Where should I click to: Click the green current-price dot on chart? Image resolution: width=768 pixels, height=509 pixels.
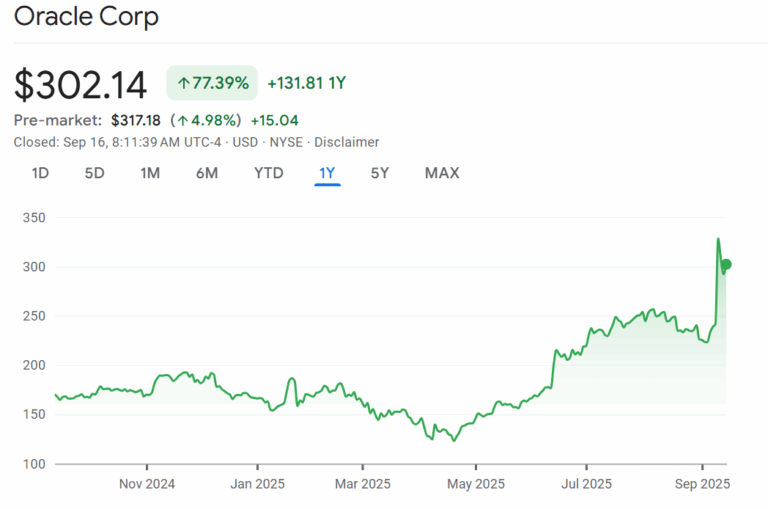pos(726,265)
